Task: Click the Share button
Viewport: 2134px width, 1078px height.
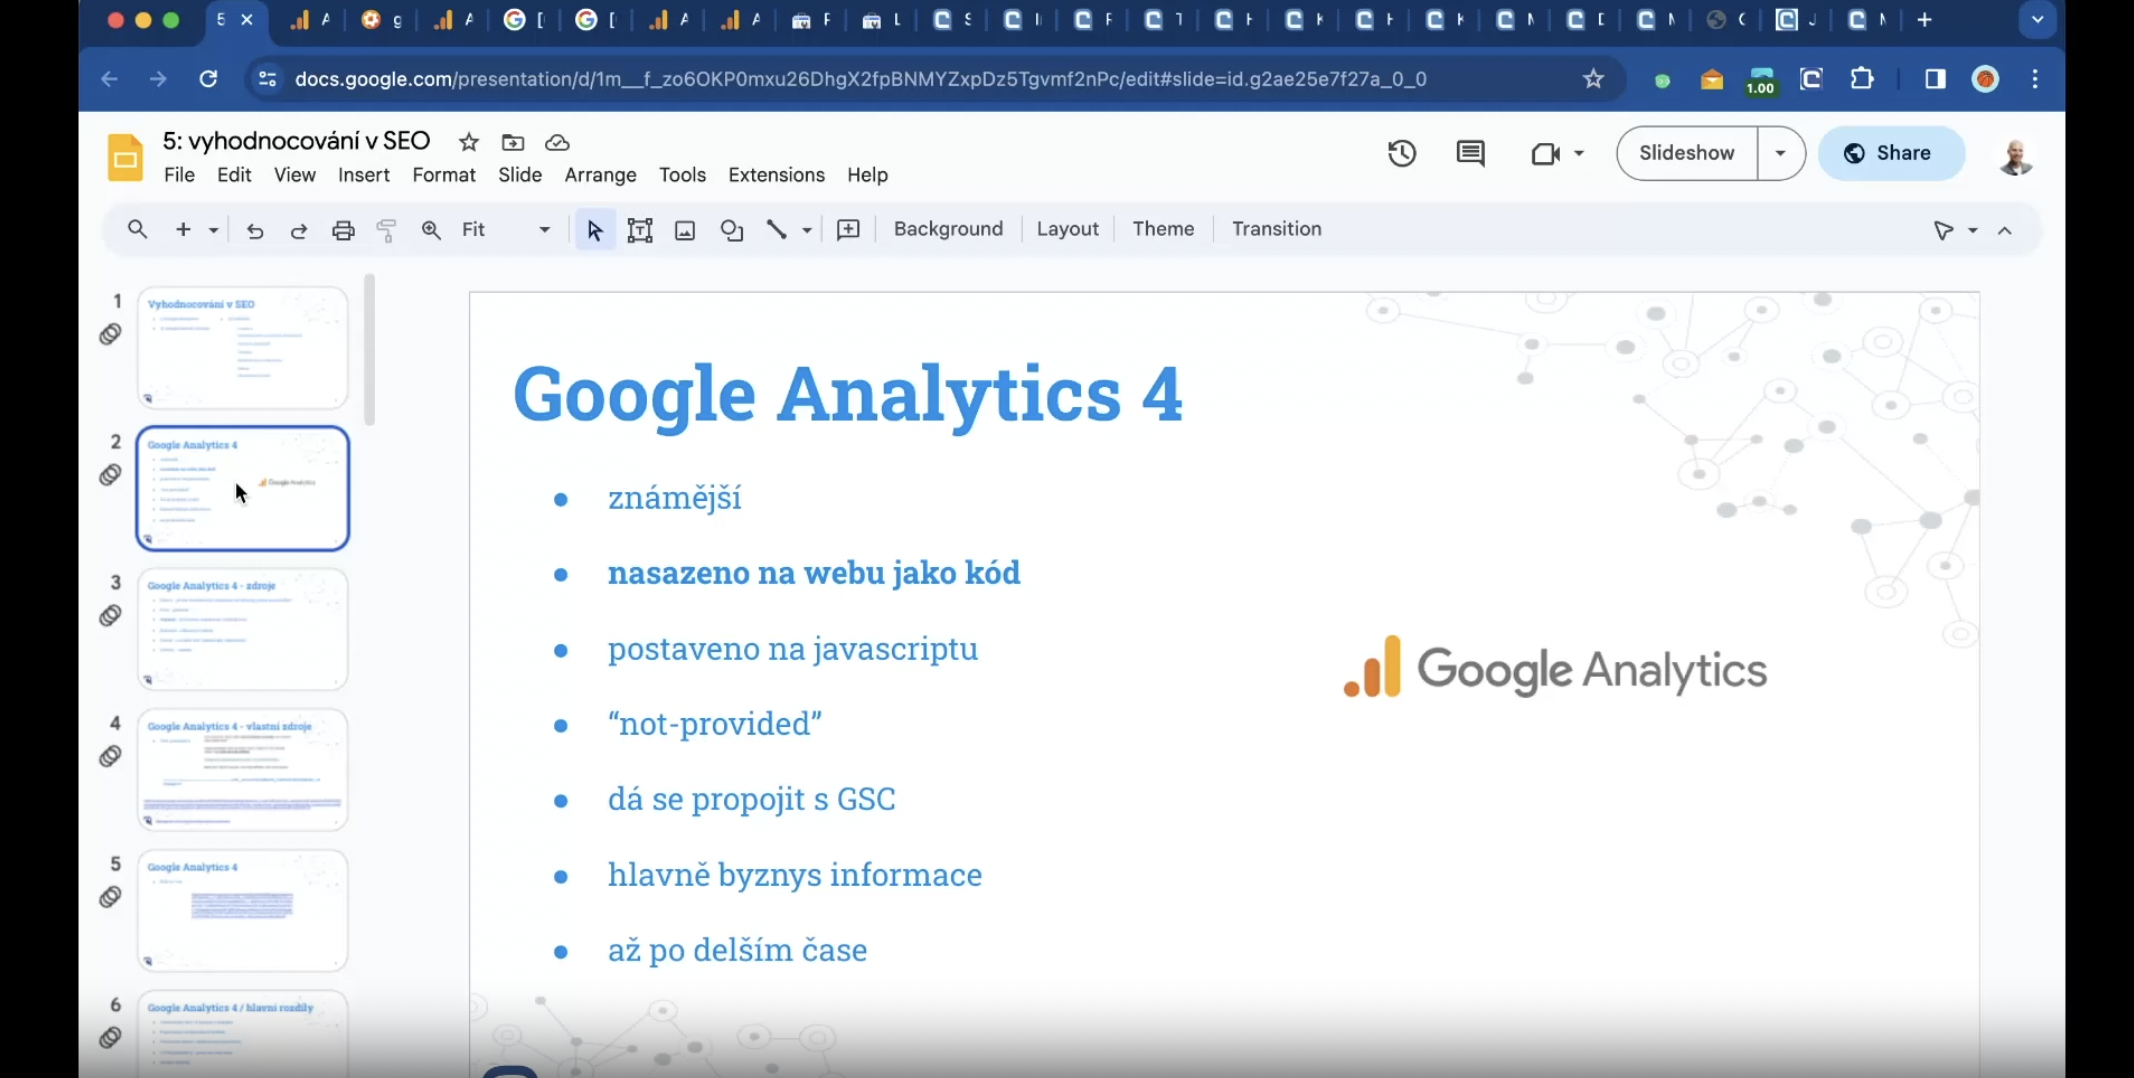Action: pos(1891,153)
